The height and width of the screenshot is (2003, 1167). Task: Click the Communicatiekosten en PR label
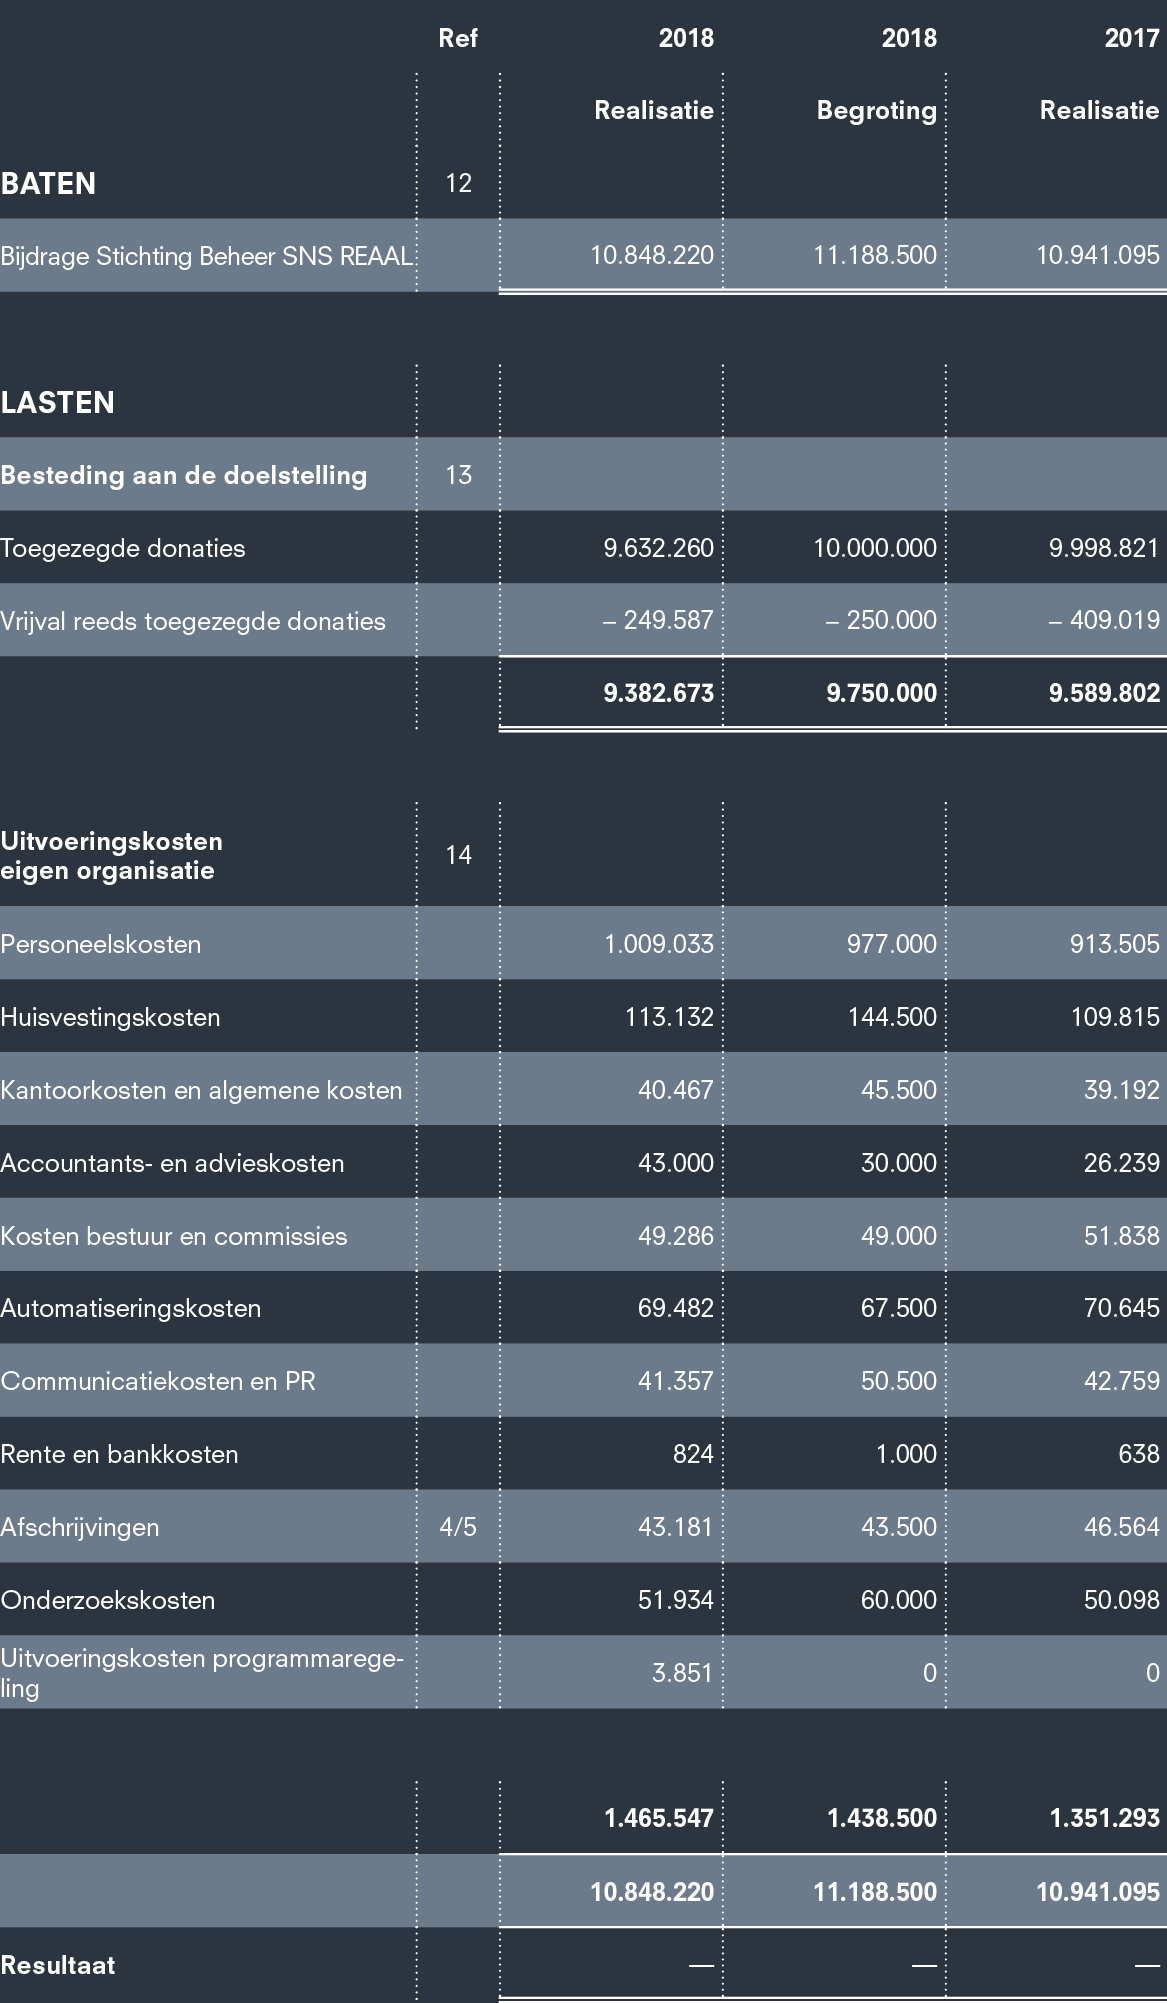158,1381
